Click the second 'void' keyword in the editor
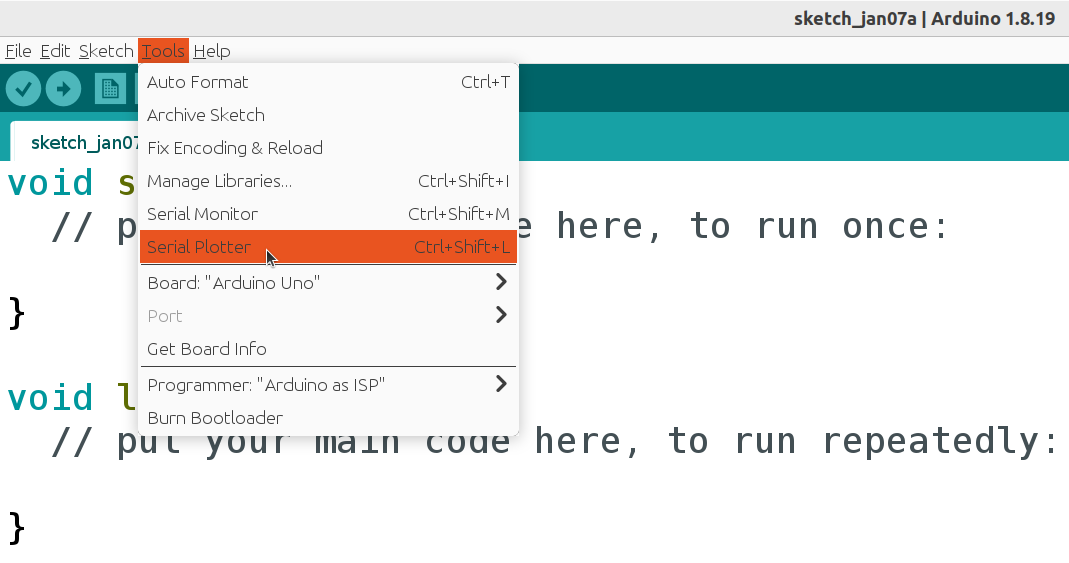 tap(50, 398)
